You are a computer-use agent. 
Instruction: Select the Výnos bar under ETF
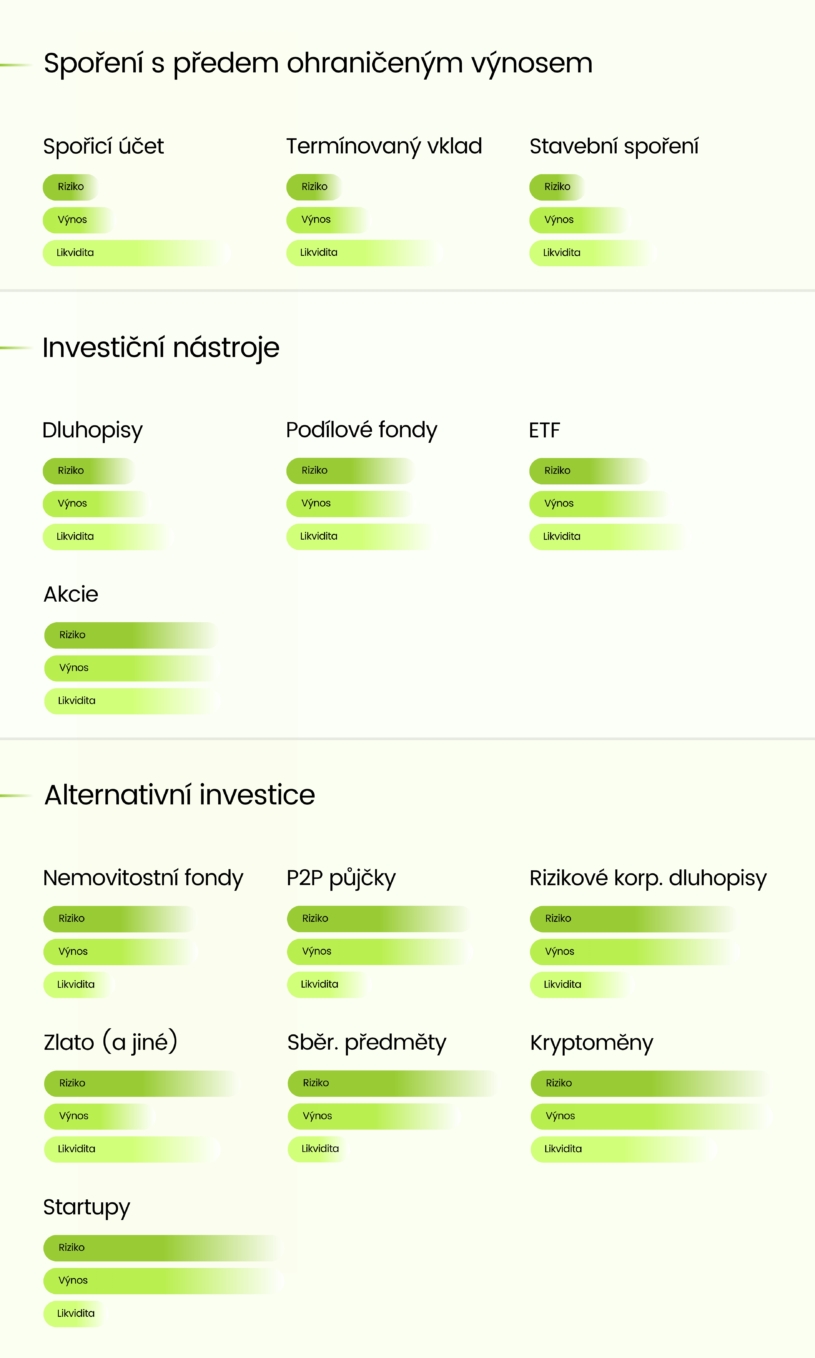click(595, 504)
